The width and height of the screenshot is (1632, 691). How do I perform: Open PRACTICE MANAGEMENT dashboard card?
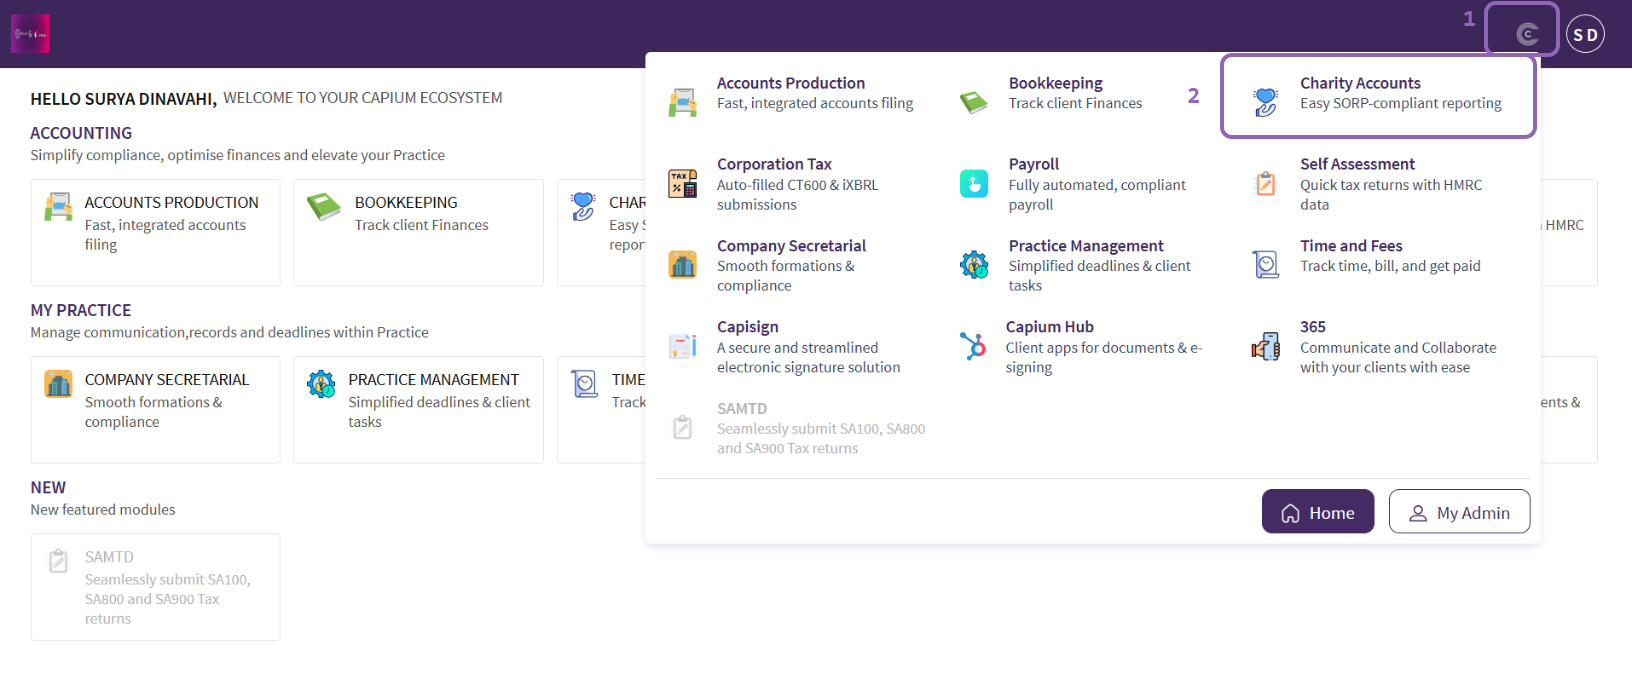418,410
